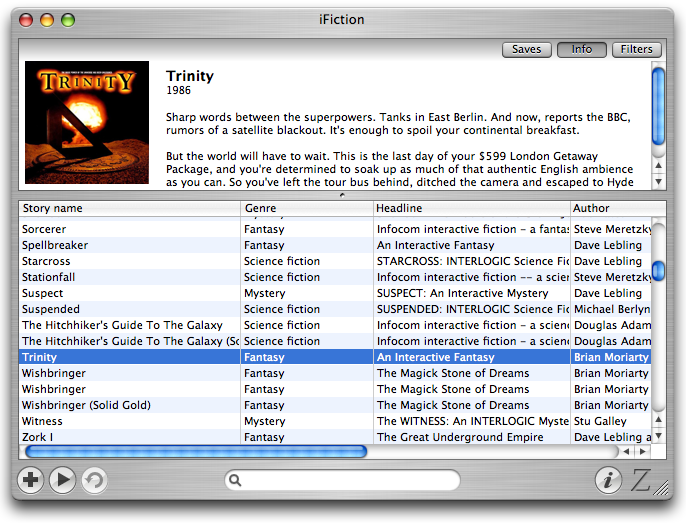The image size is (686, 523).
Task: Click the horizontal scrollbar right arrow
Action: pyautogui.click(x=642, y=452)
